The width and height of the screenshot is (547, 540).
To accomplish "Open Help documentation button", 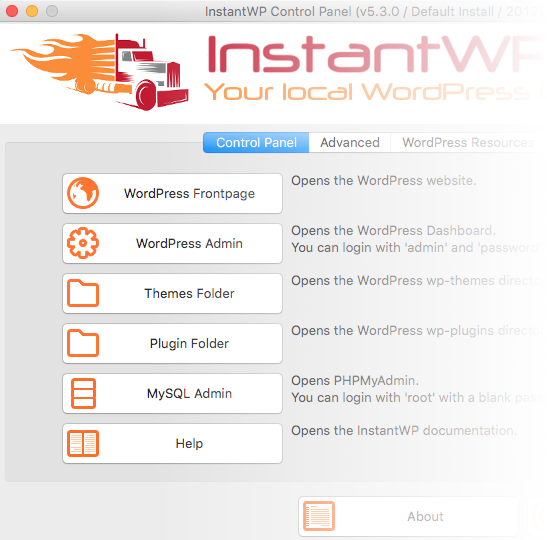I will click(x=172, y=443).
